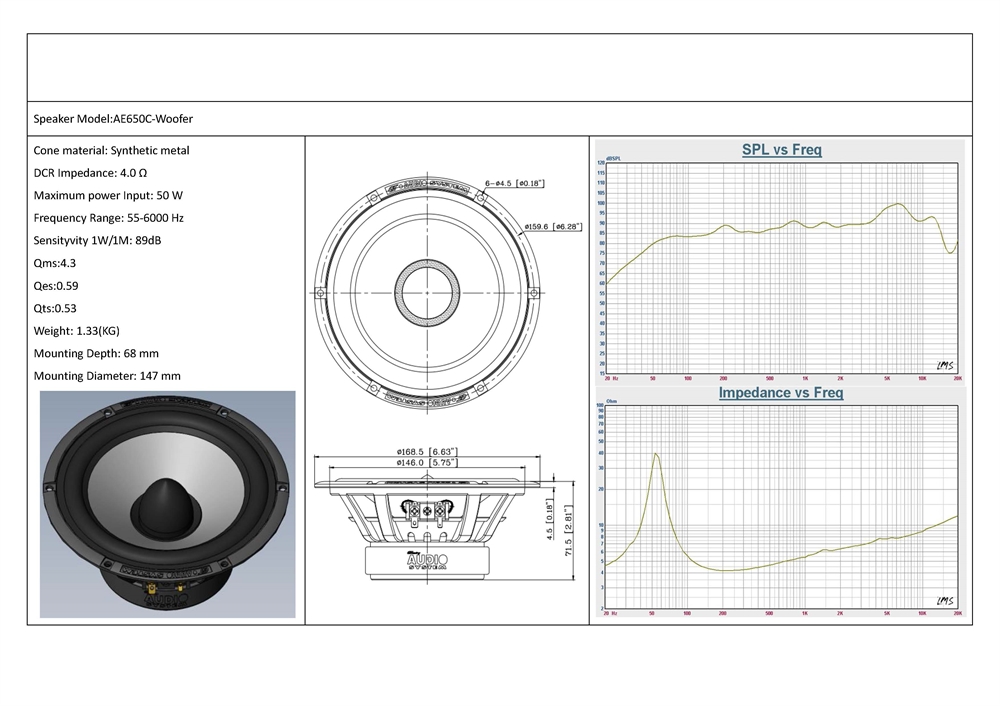Click the SPL vs Freq chart title
This screenshot has width=1000, height=706.
coord(781,150)
